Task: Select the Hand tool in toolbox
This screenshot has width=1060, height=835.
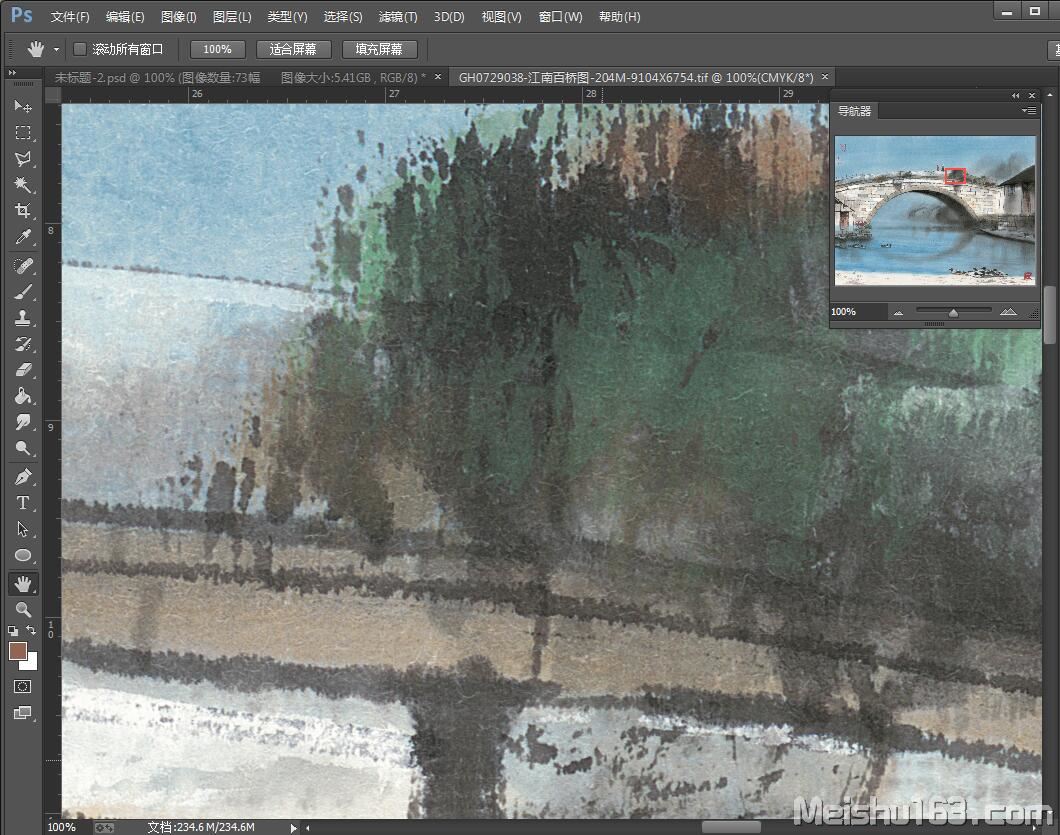Action: (x=22, y=583)
